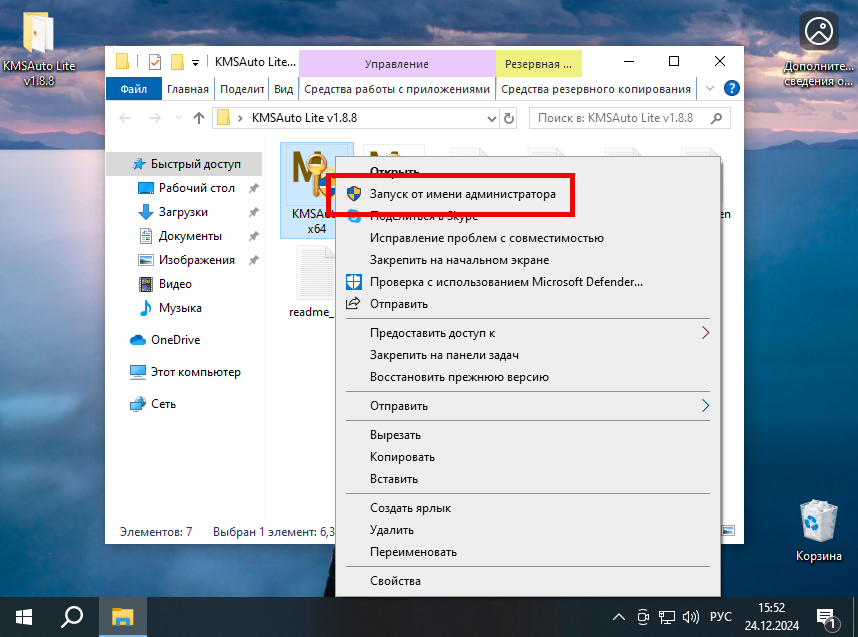Open Action Center via notifications icon
This screenshot has width=858, height=637.
[826, 616]
